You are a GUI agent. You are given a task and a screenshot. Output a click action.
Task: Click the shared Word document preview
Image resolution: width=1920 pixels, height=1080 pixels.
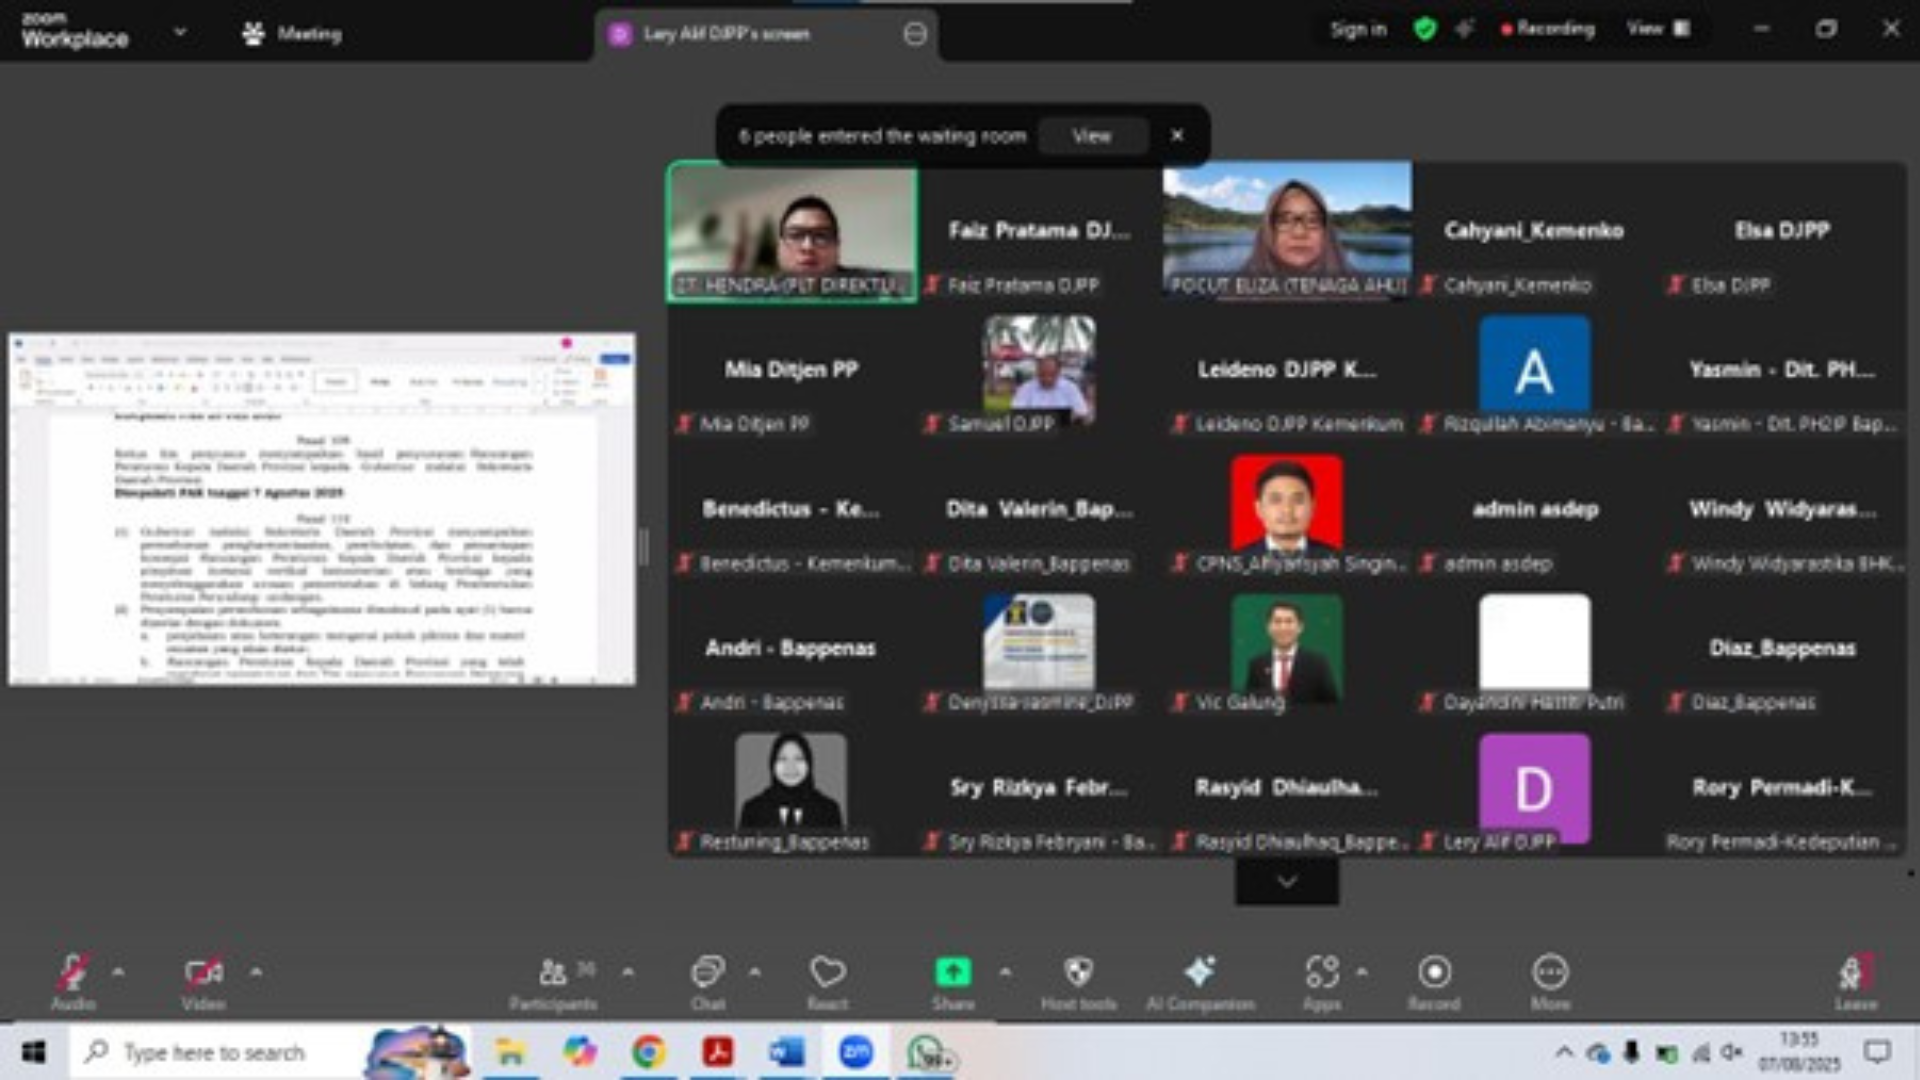click(x=322, y=510)
